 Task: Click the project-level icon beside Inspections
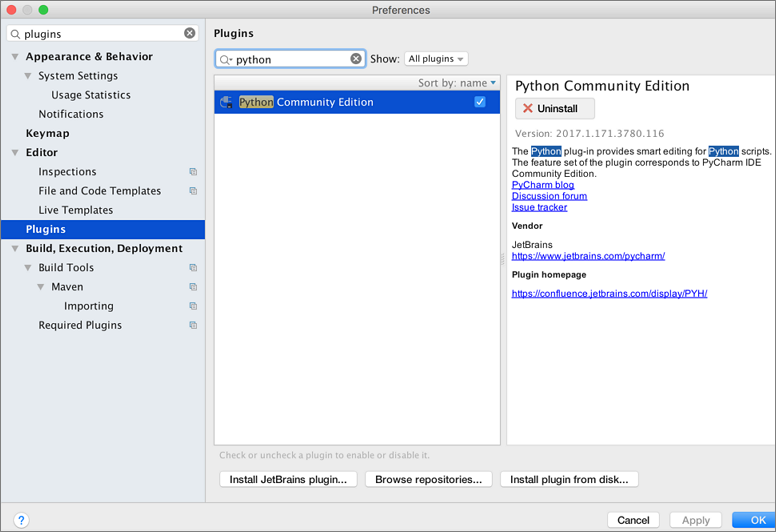pos(193,172)
